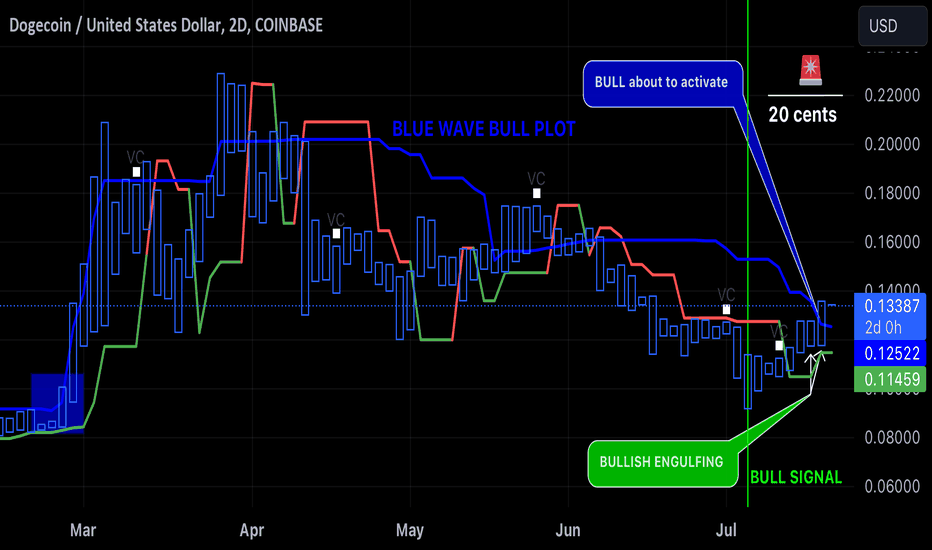Image resolution: width=932 pixels, height=550 pixels.
Task: Click the Jul label on time axis
Action: pos(726,530)
